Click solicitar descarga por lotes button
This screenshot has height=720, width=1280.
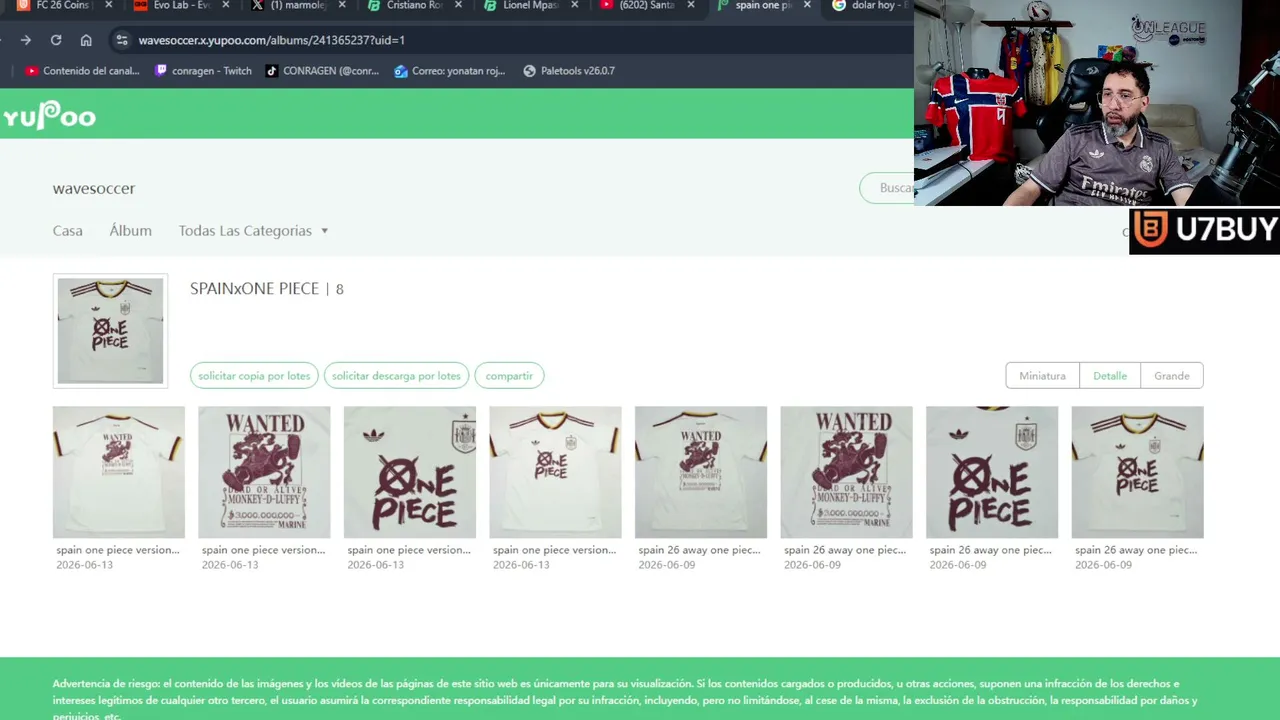[x=396, y=376]
